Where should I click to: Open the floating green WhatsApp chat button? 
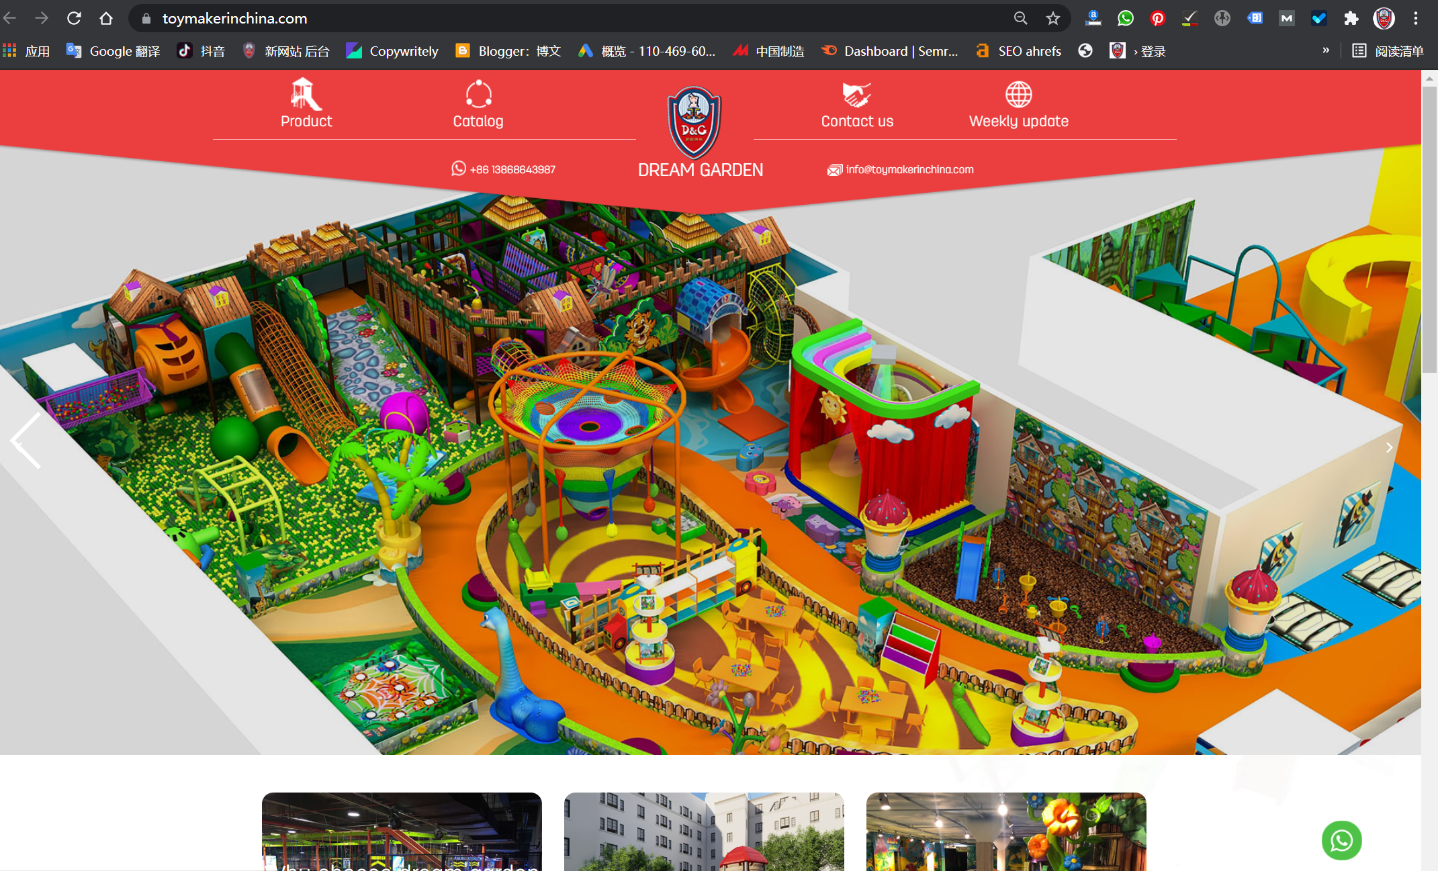tap(1341, 840)
